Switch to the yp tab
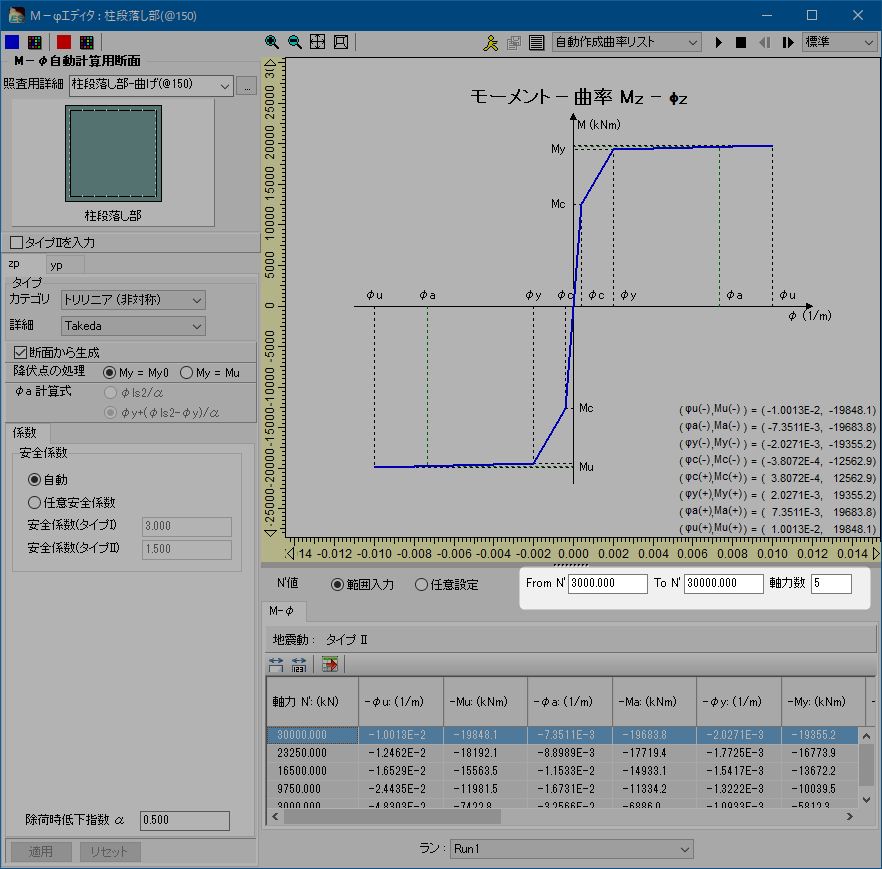Screen dimensions: 882x869 click(57, 265)
